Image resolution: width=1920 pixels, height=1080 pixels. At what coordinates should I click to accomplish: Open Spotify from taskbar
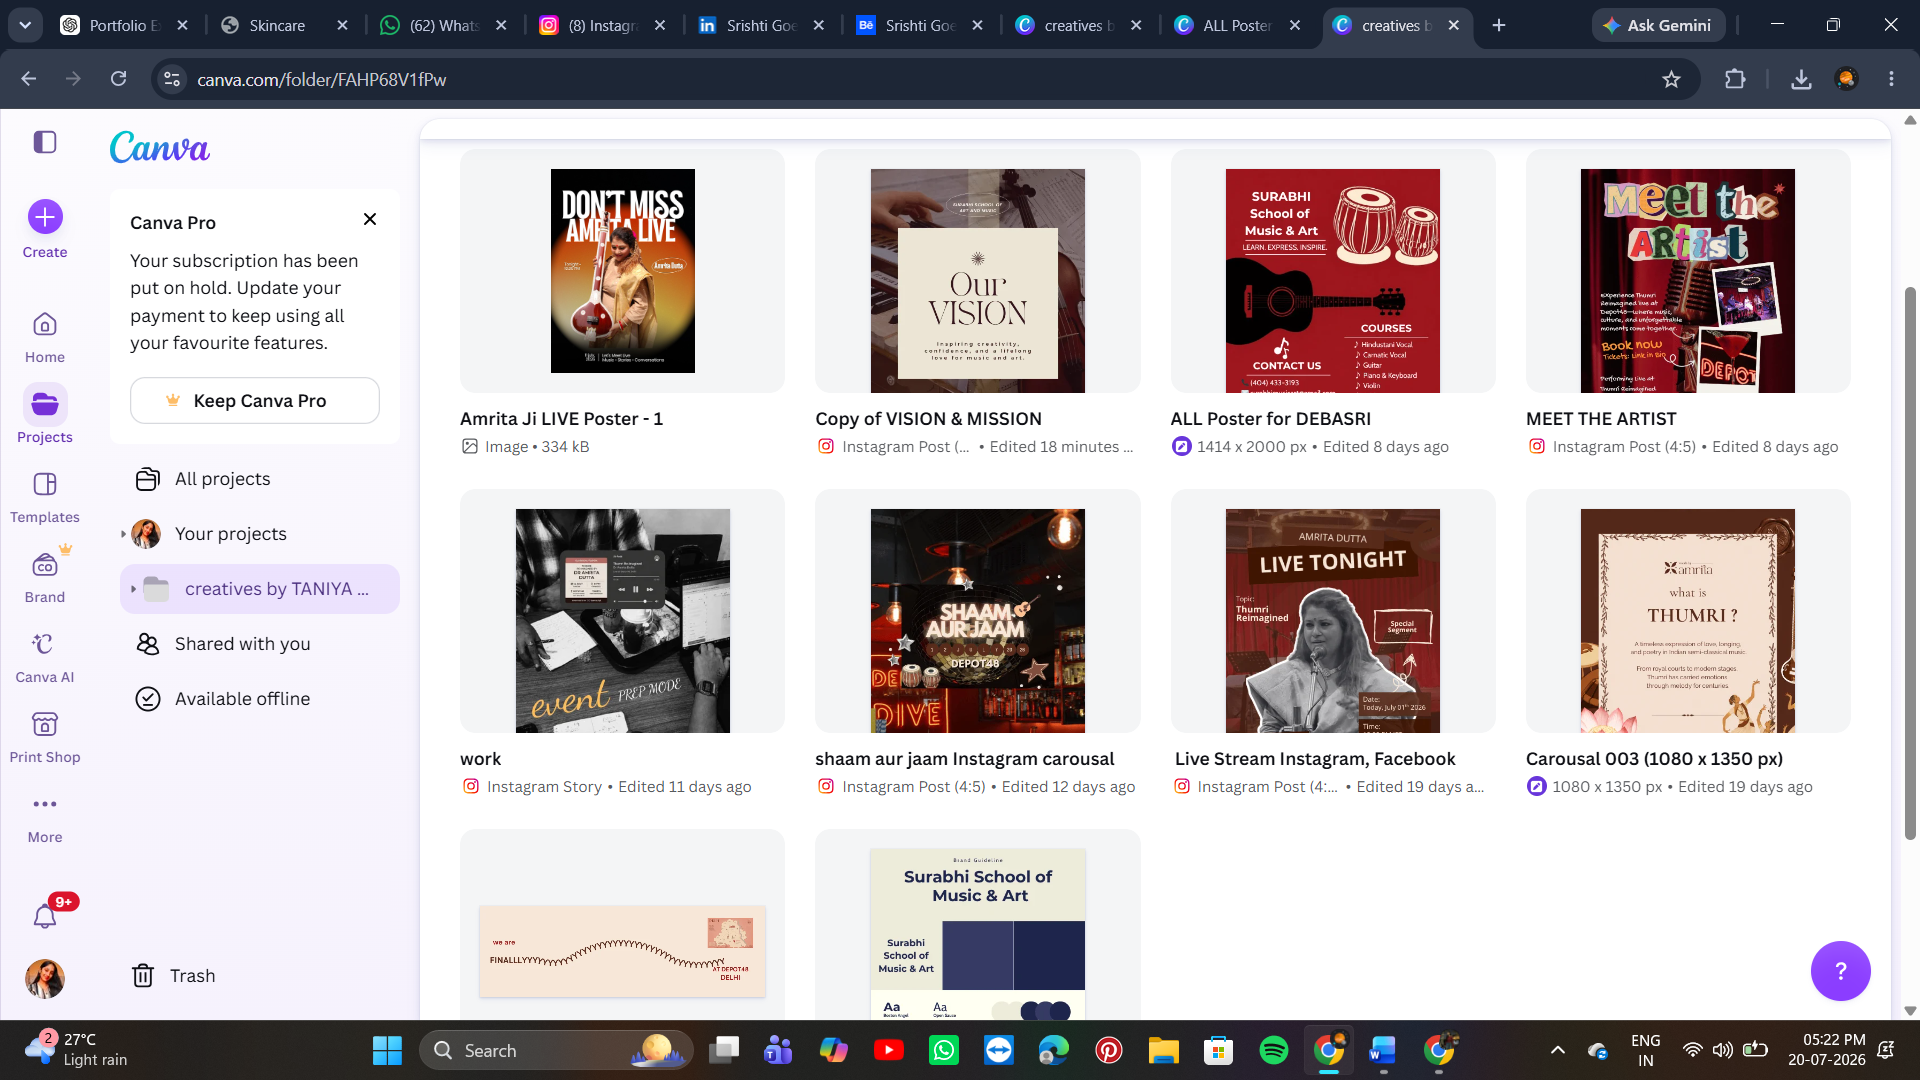point(1273,1050)
